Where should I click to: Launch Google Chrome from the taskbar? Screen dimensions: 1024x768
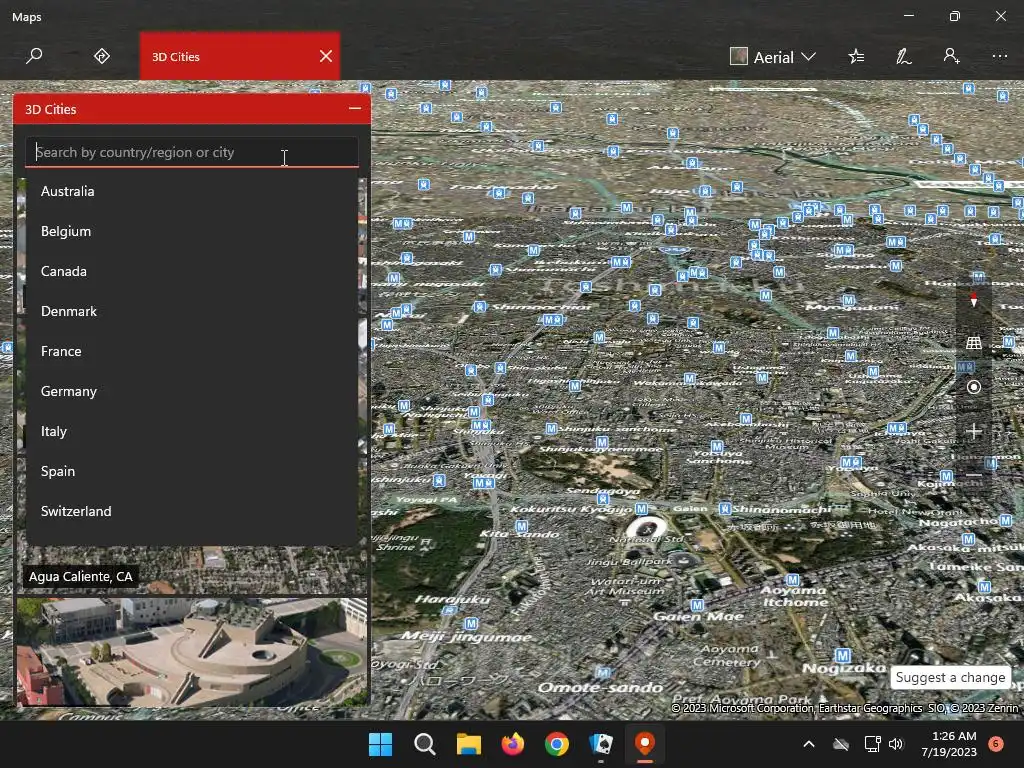[556, 744]
